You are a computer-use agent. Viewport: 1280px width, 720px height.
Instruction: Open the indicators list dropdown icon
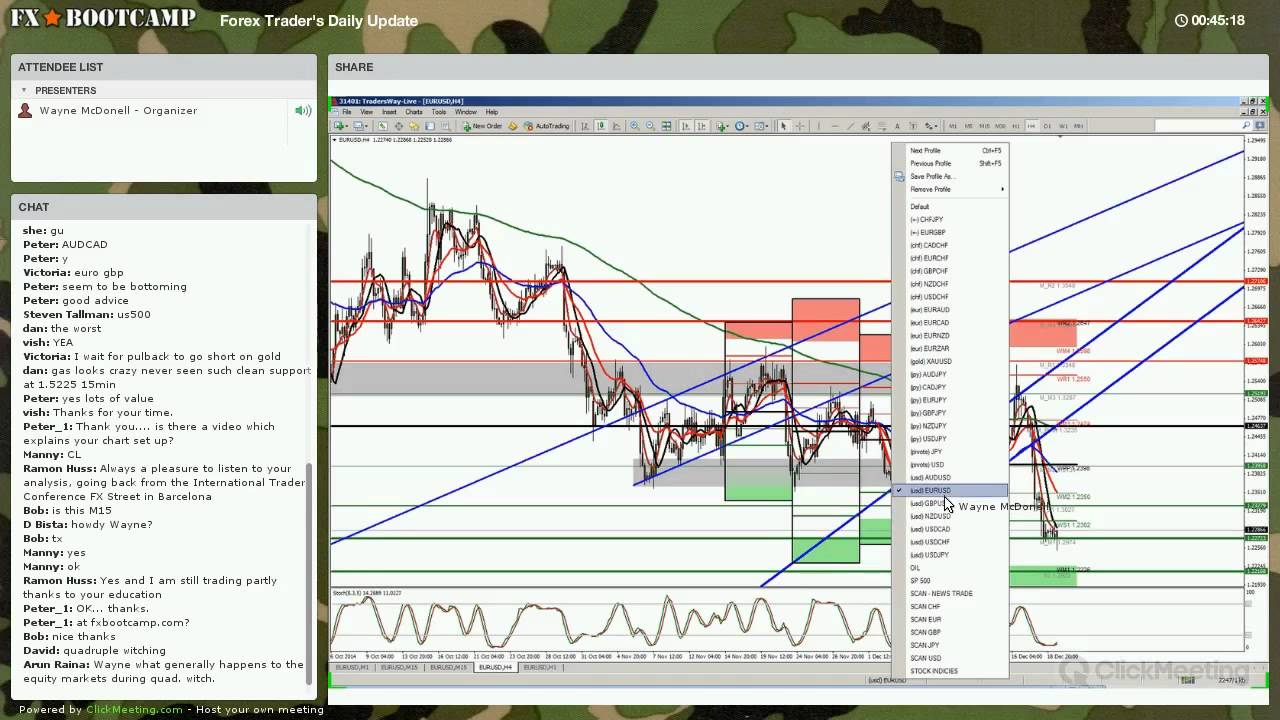tap(722, 126)
